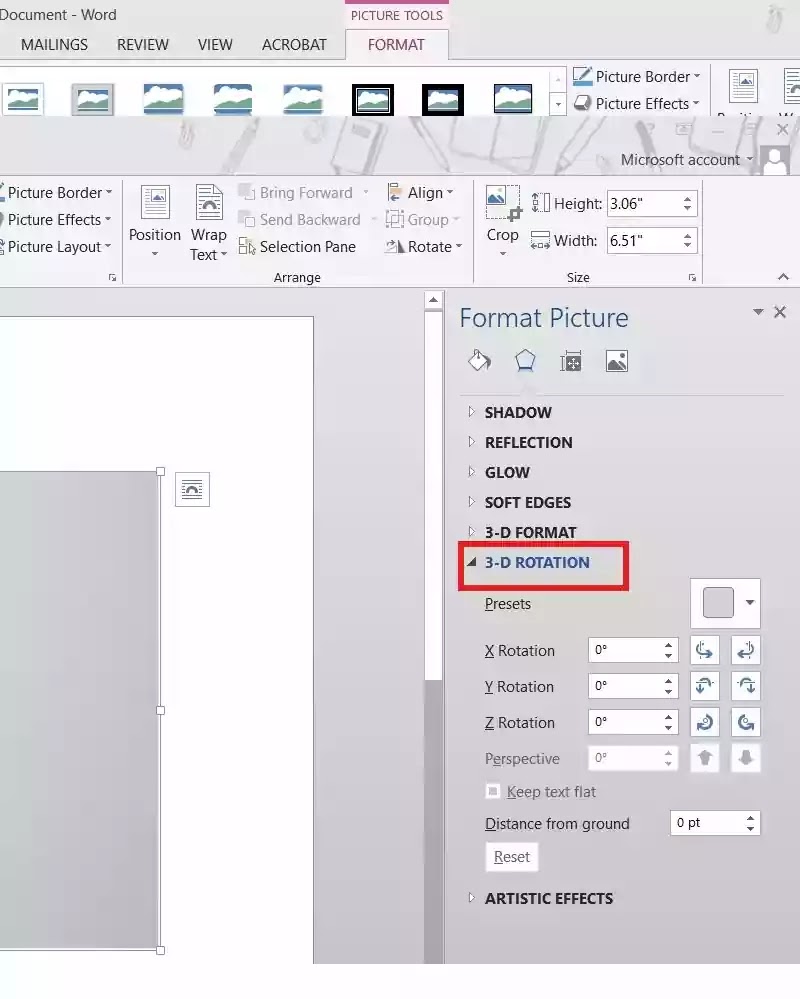Switch to the Review tab
The width and height of the screenshot is (800, 999).
[143, 45]
